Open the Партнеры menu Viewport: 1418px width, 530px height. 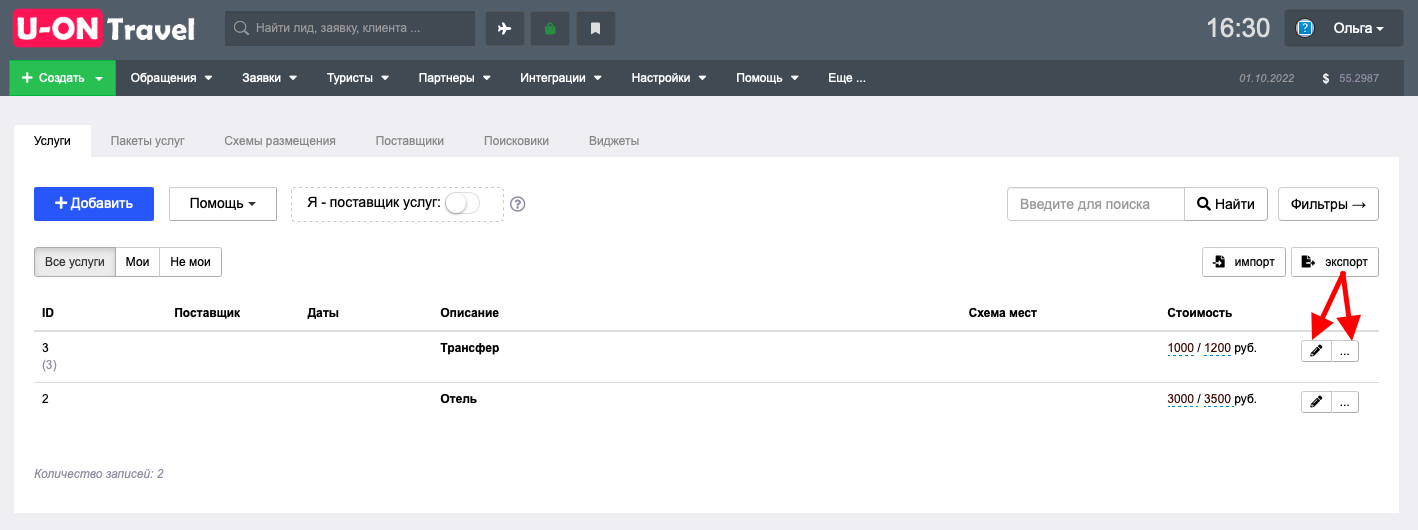(455, 78)
